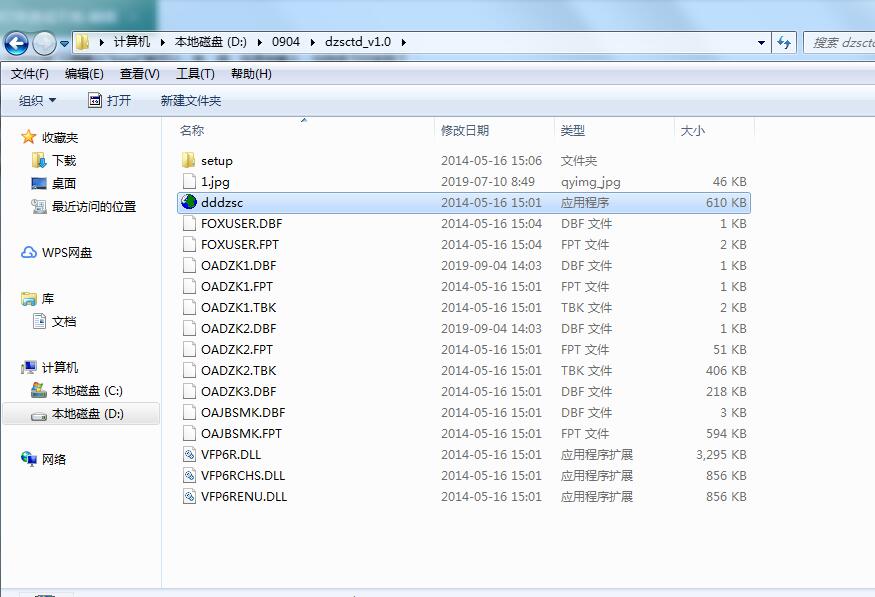Open the recent pages dropdown beside Forward

click(x=64, y=44)
